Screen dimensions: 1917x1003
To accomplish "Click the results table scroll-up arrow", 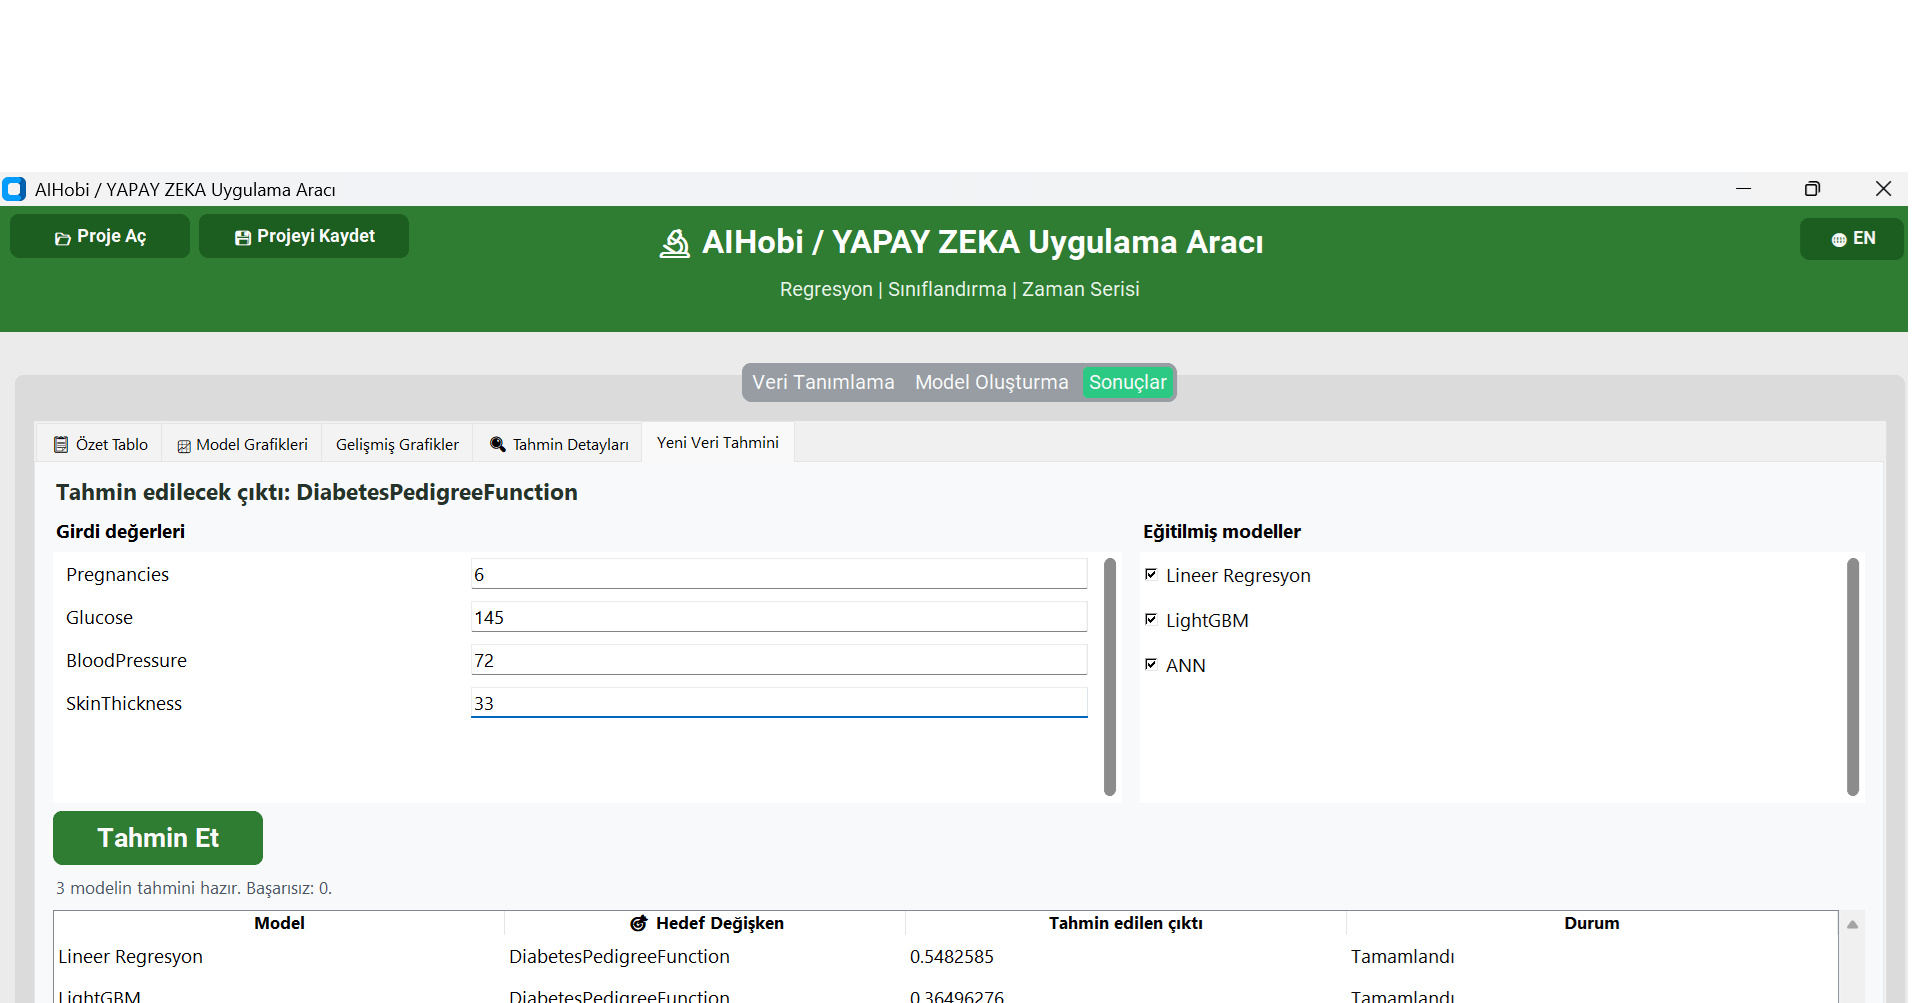I will (x=1852, y=924).
